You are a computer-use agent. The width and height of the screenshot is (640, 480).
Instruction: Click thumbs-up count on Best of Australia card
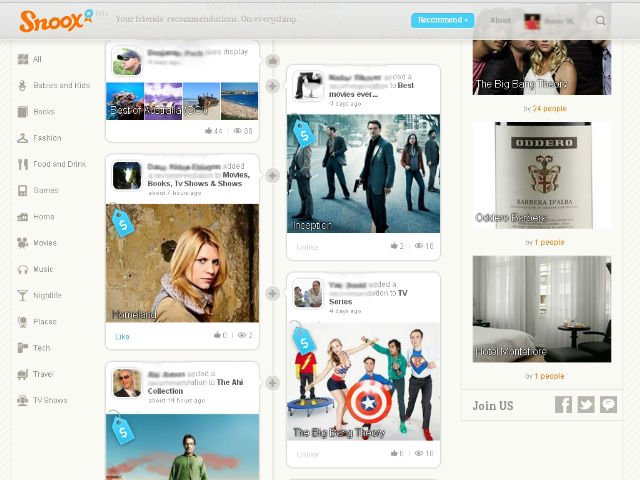click(x=213, y=131)
